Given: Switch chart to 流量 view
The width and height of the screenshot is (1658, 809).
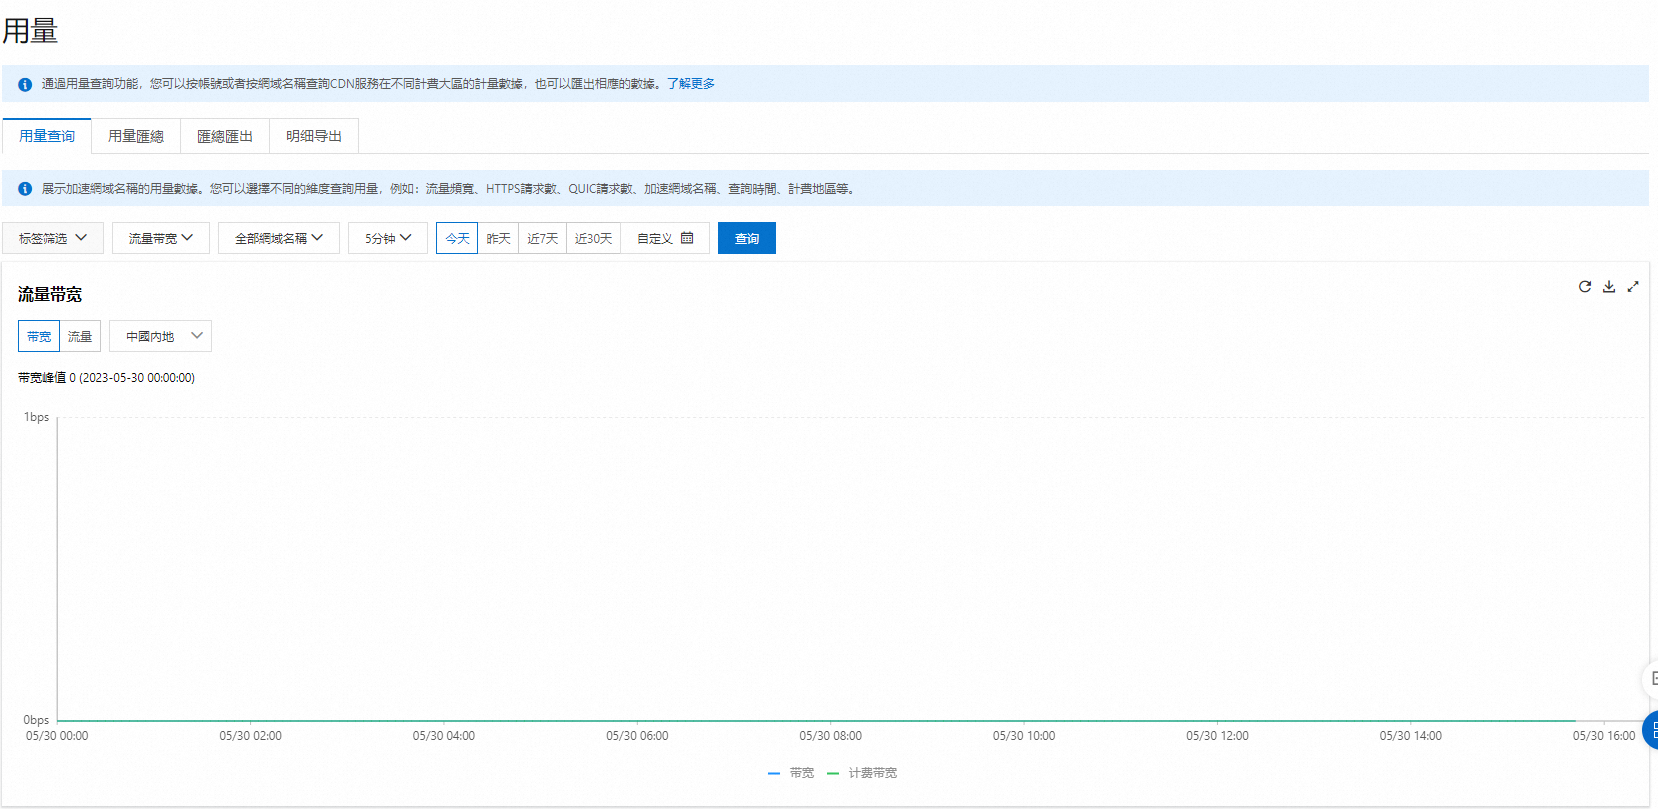Looking at the screenshot, I should tap(80, 336).
